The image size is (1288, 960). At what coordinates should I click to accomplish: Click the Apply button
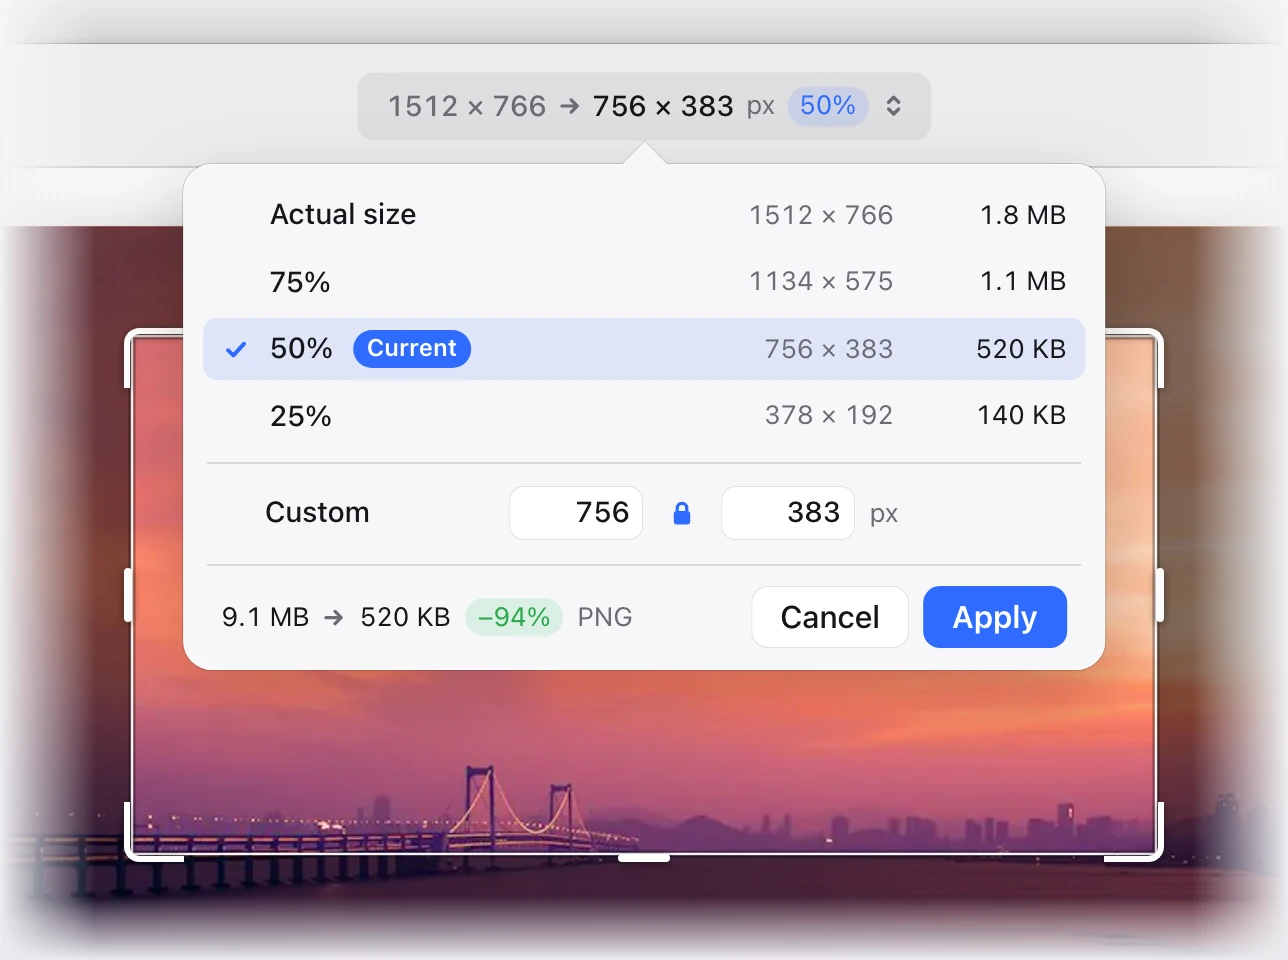click(995, 617)
